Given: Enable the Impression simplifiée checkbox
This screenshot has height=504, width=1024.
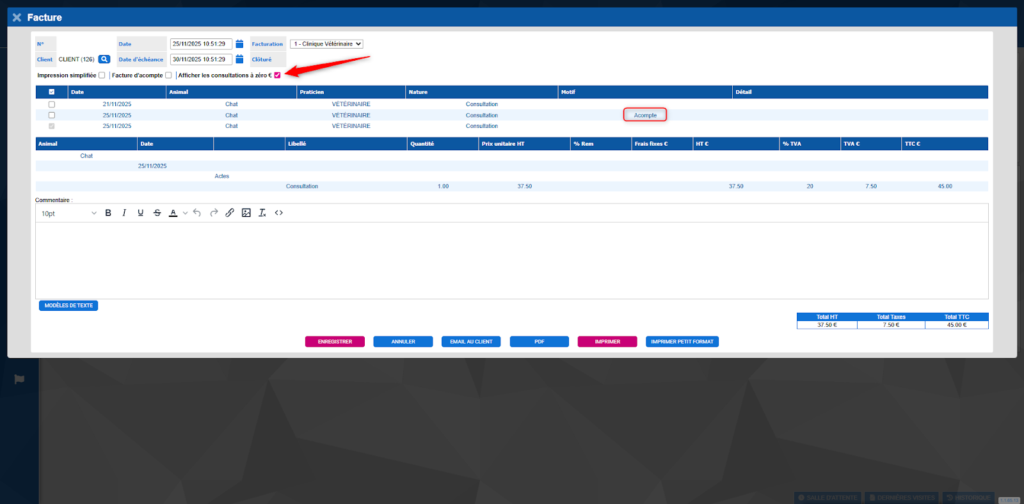Looking at the screenshot, I should click(x=102, y=76).
